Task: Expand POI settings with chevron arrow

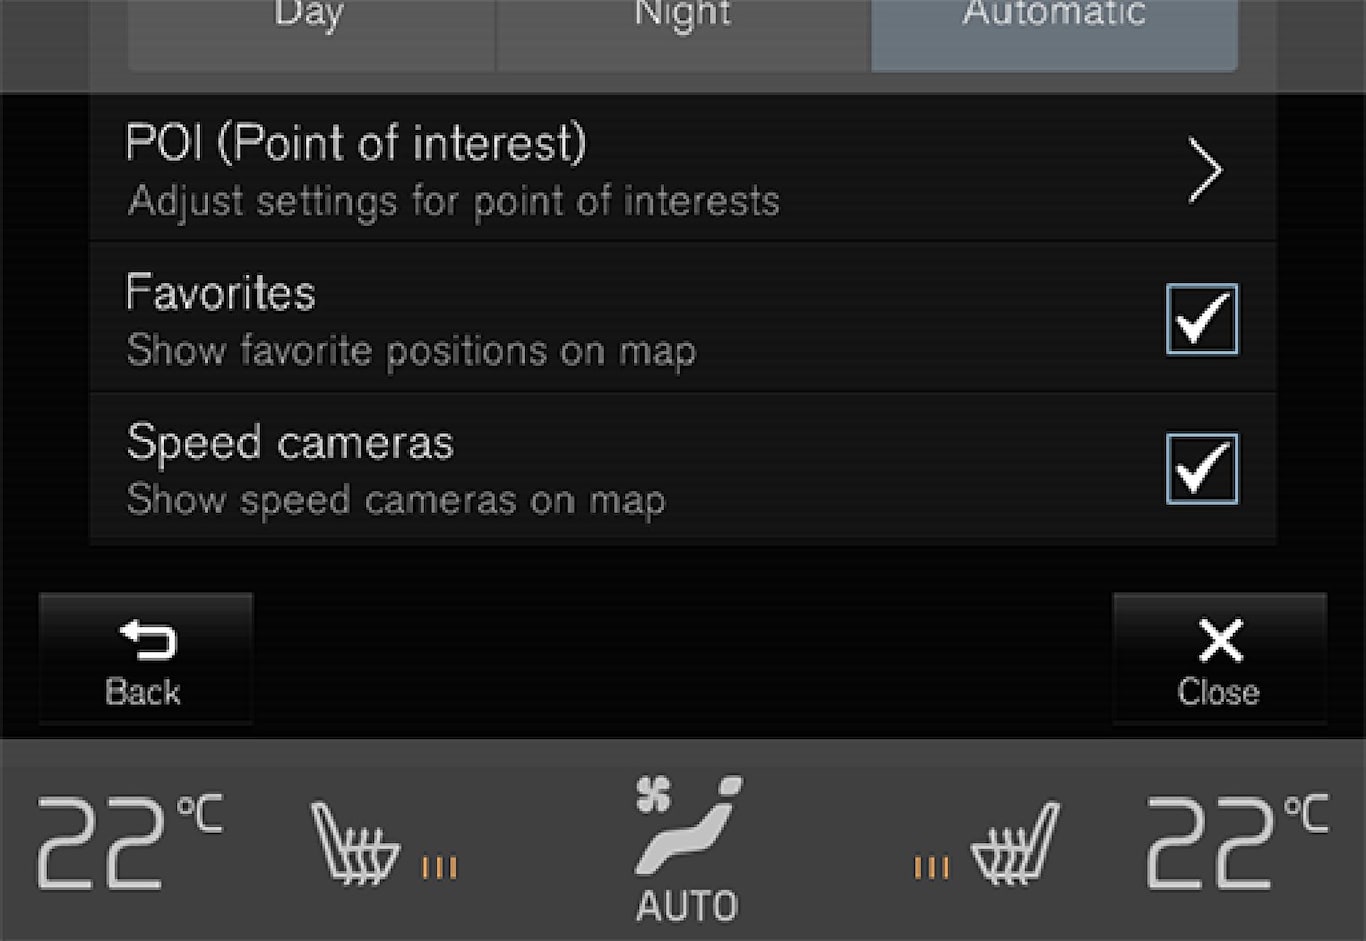Action: point(1205,171)
